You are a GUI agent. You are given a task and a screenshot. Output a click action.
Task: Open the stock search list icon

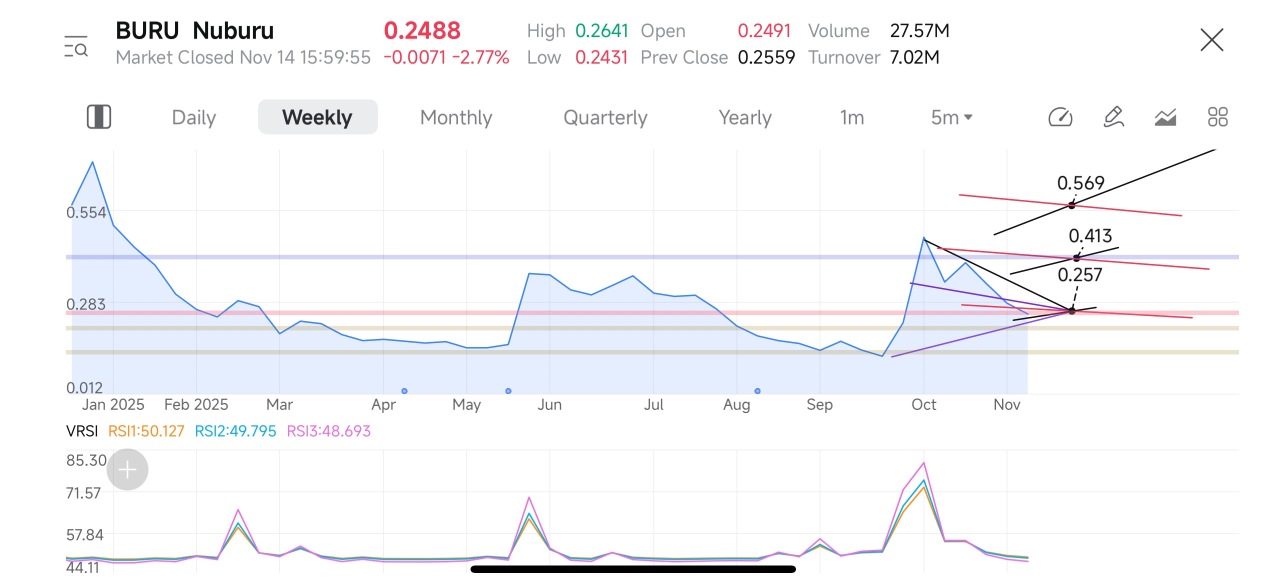[x=76, y=46]
